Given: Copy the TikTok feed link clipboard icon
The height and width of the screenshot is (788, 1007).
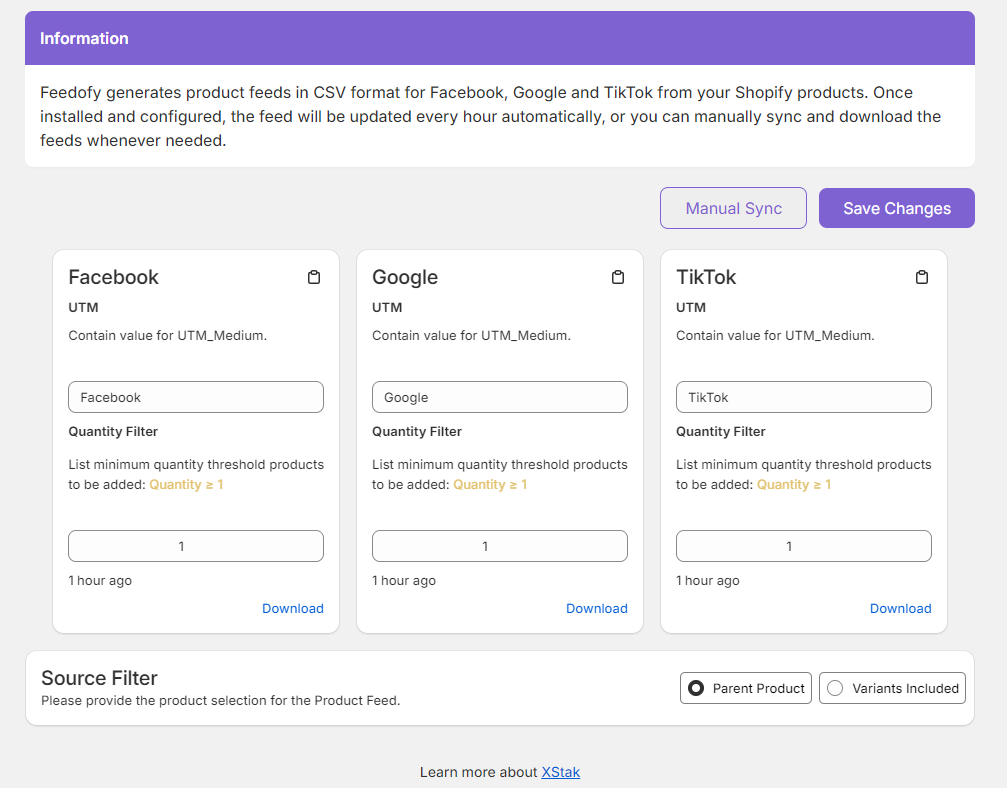Looking at the screenshot, I should (x=922, y=277).
